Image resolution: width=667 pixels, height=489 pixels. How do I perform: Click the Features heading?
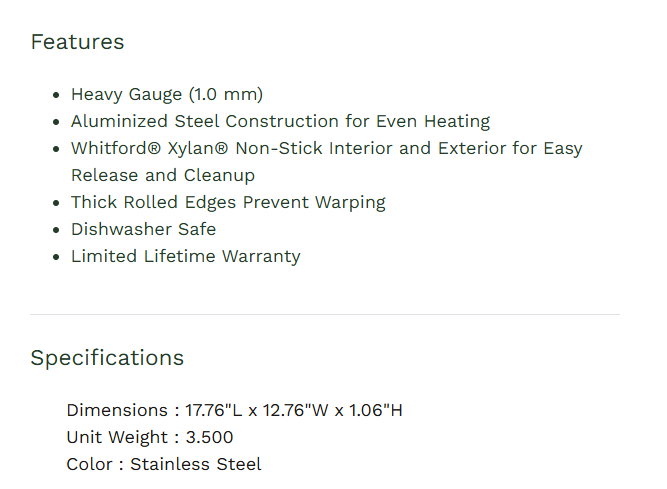77,42
